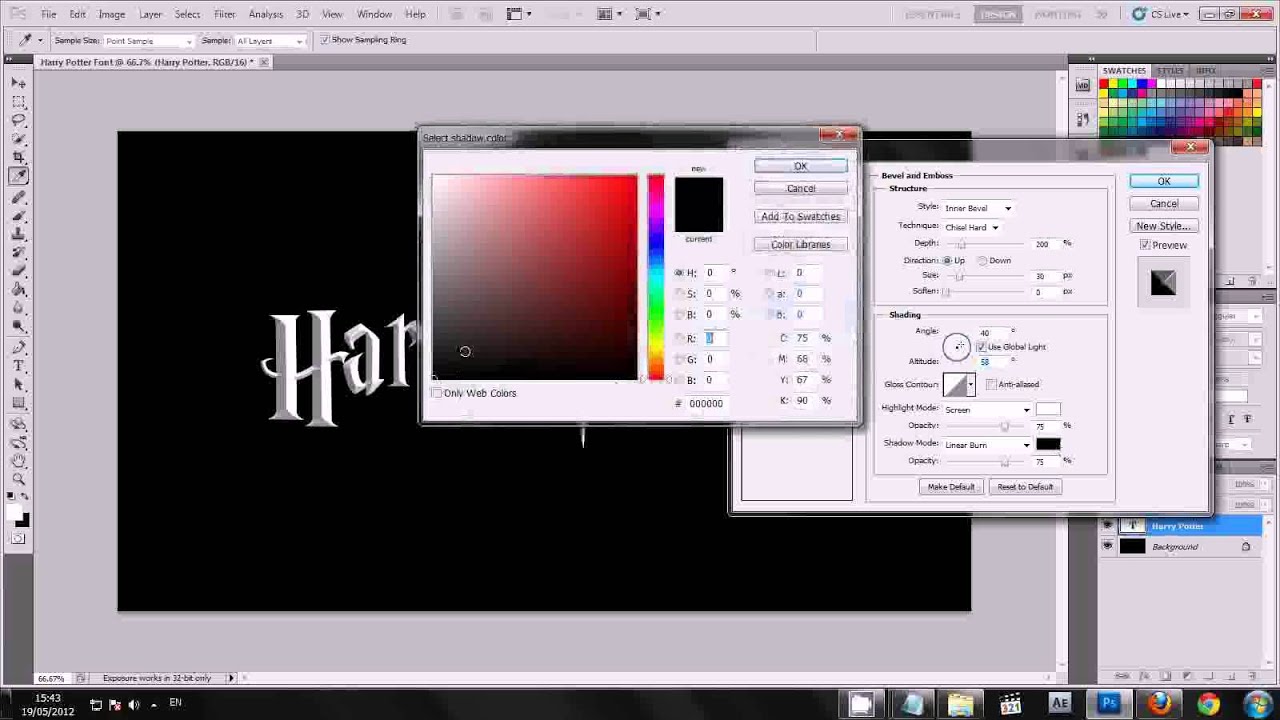Select the Eraser tool

19,271
